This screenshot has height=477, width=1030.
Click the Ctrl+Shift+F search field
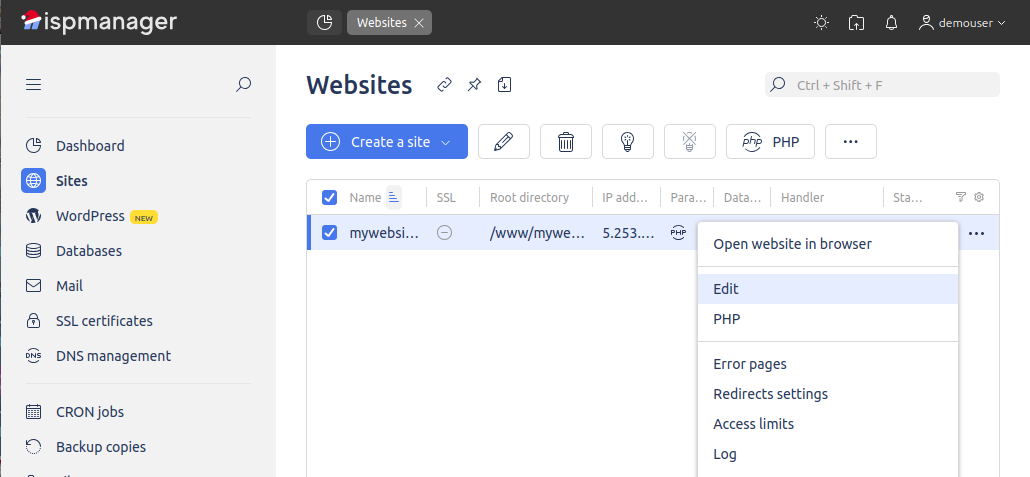tap(890, 85)
